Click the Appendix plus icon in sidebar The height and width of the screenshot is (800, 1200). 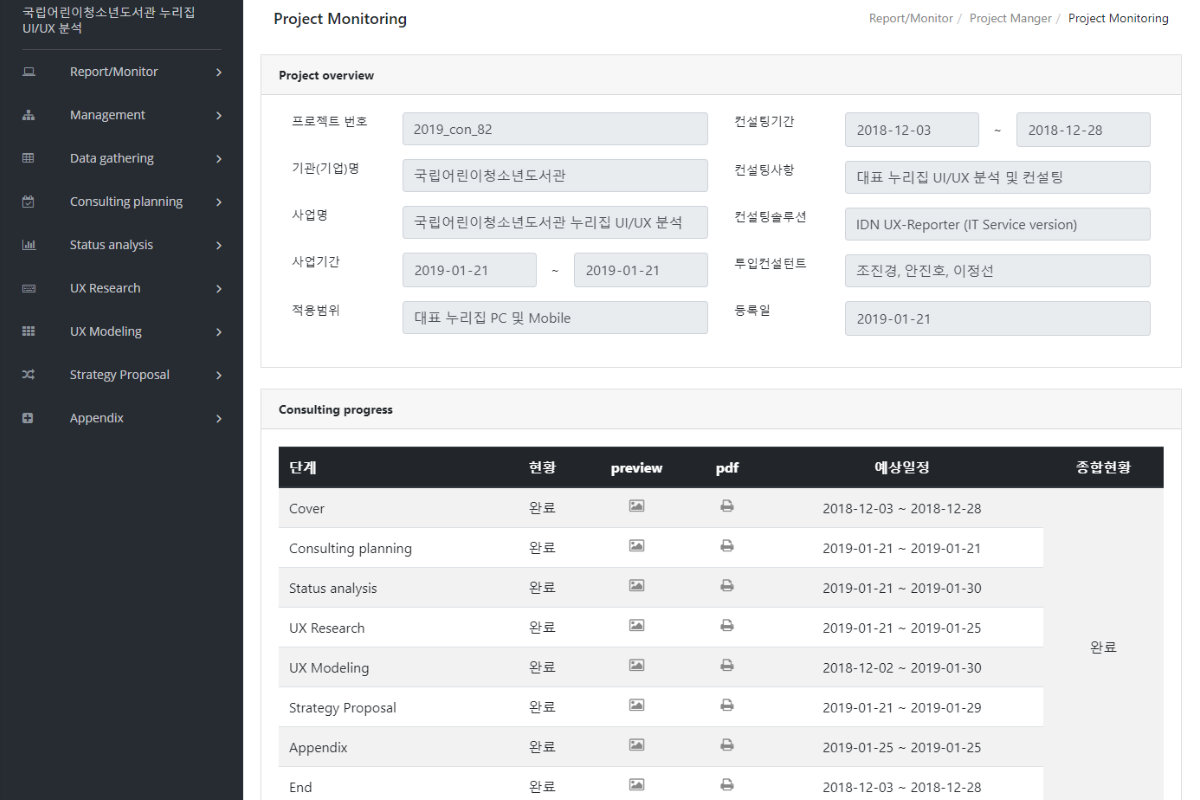(28, 418)
